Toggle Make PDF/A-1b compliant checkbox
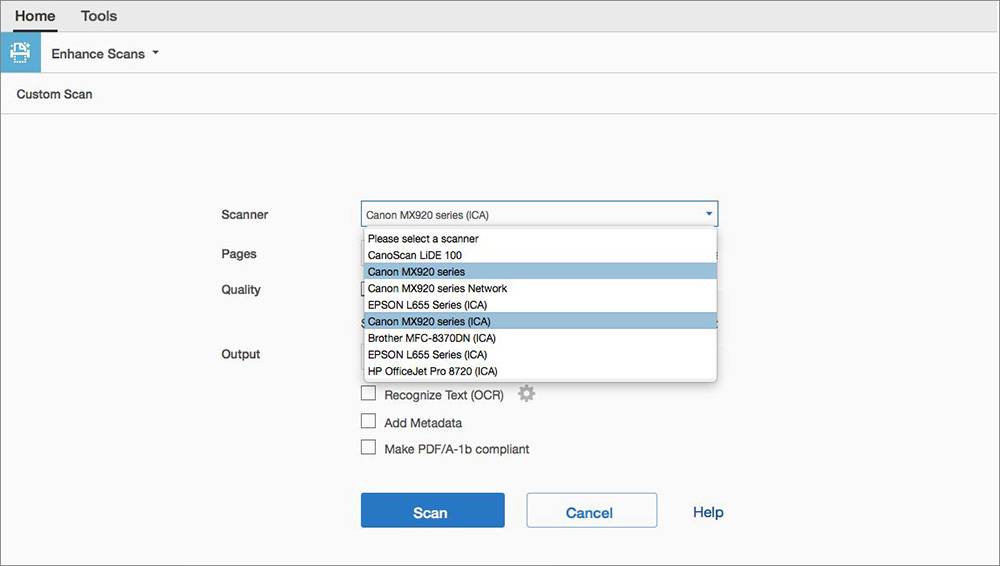The height and width of the screenshot is (566, 1000). tap(369, 448)
